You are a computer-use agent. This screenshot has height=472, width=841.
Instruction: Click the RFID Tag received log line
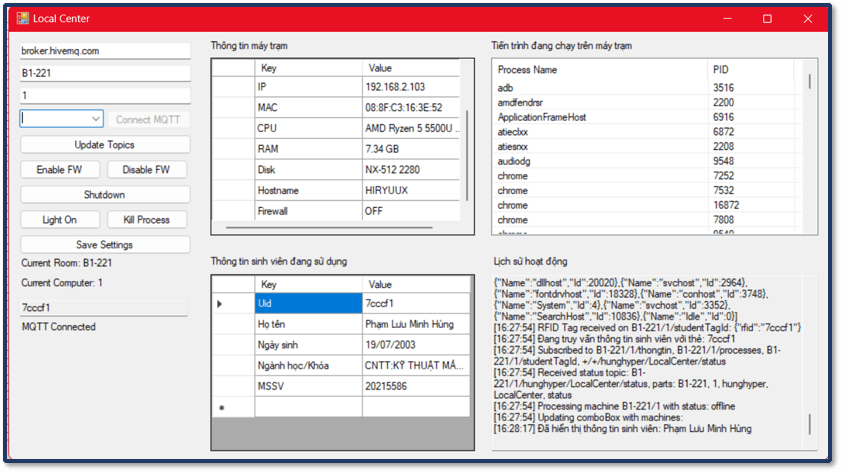tap(647, 328)
